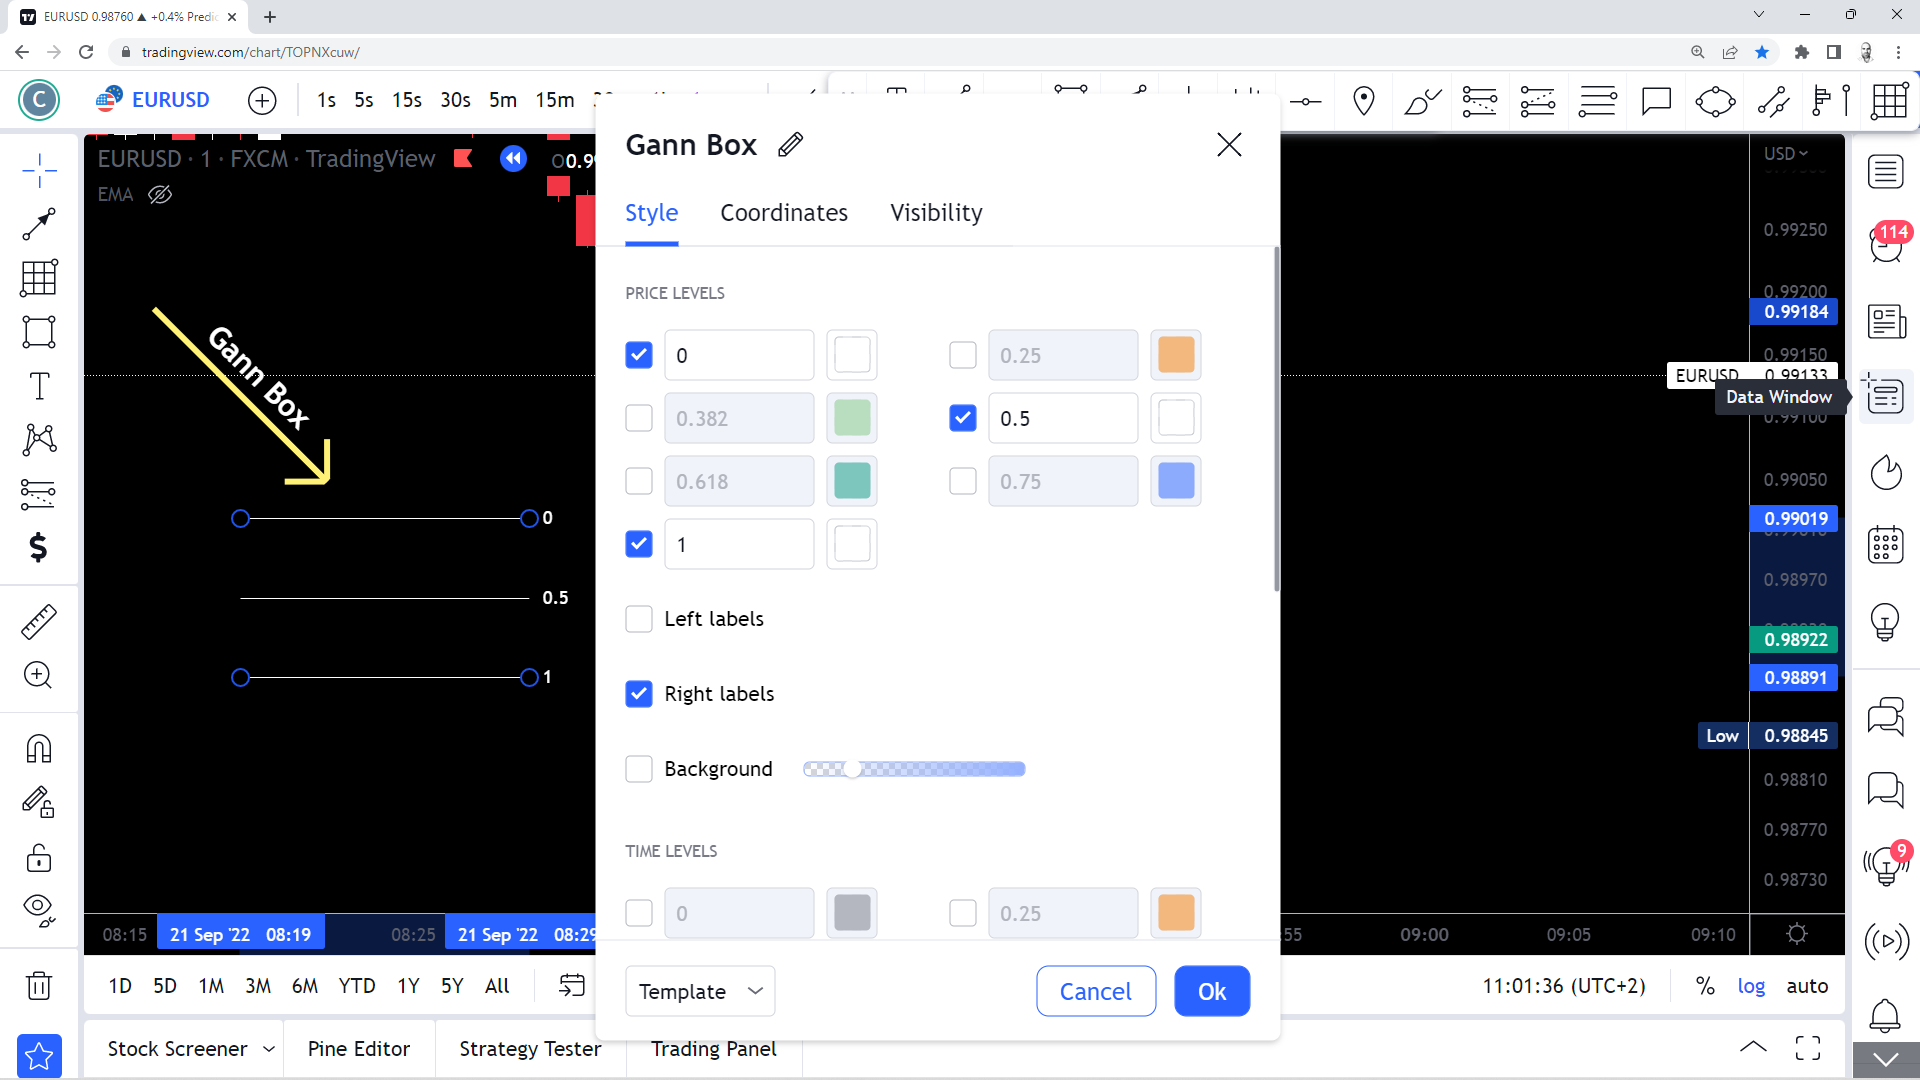The width and height of the screenshot is (1920, 1080).
Task: Switch to the Coordinates tab
Action: (x=784, y=213)
